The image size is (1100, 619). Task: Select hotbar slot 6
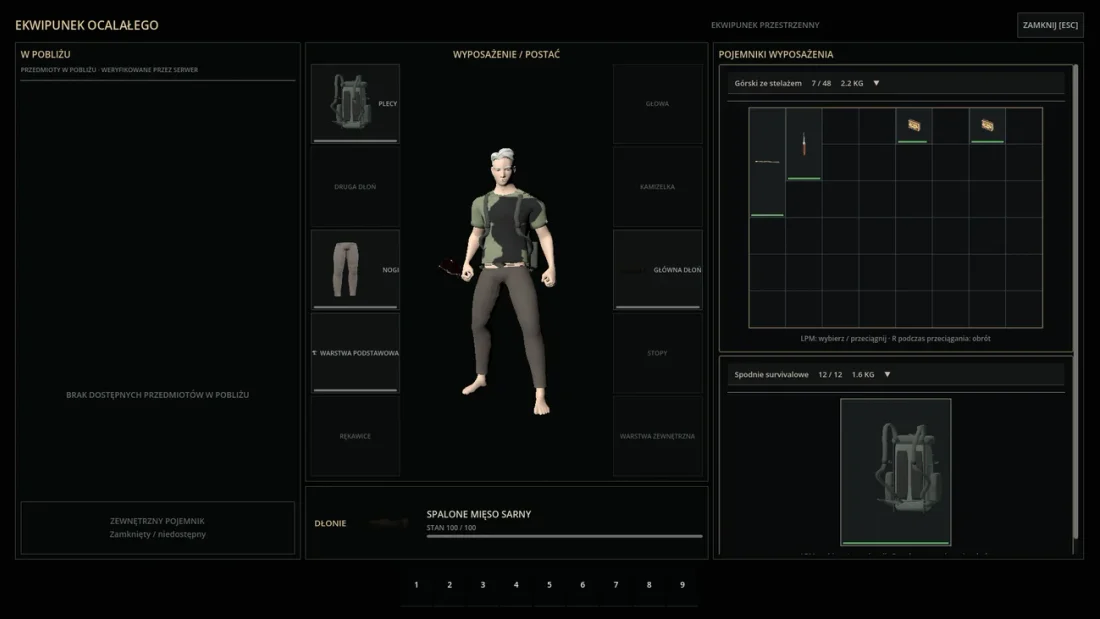(582, 585)
